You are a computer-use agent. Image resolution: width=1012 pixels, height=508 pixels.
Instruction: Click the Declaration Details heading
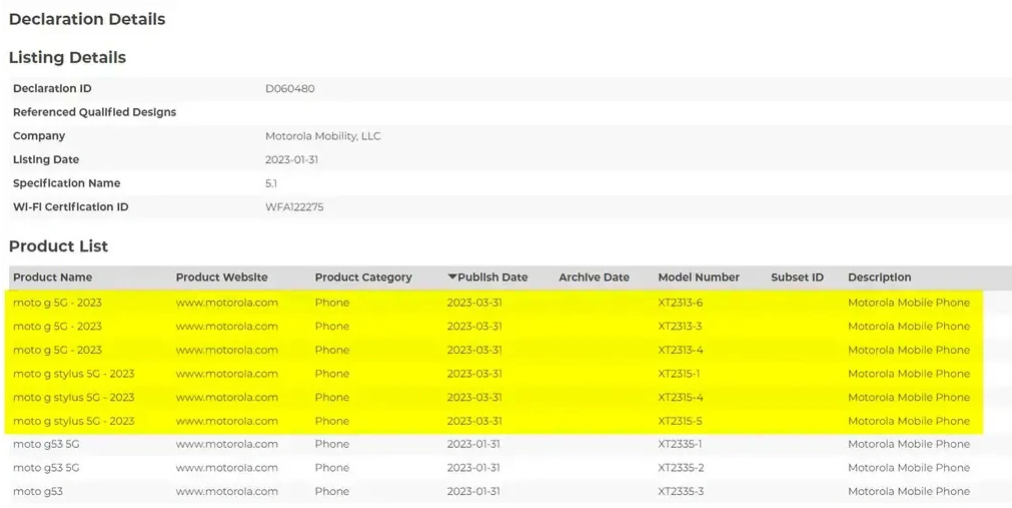coord(87,19)
